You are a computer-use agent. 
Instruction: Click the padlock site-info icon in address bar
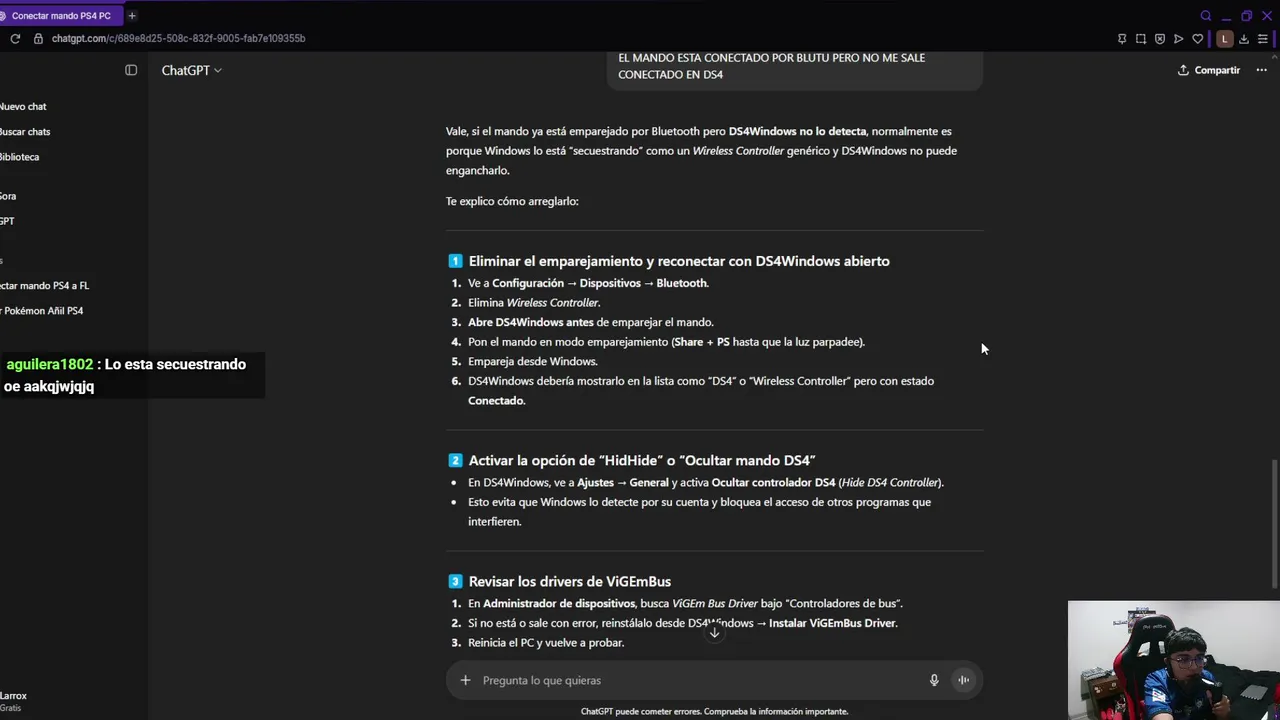[38, 38]
